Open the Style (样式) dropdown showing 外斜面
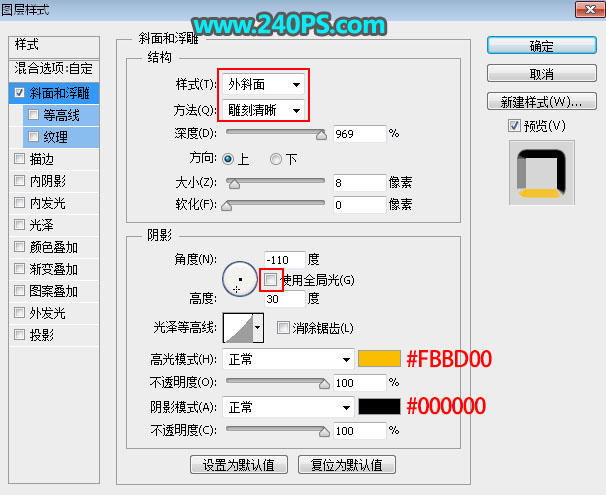The image size is (606, 495). click(265, 85)
